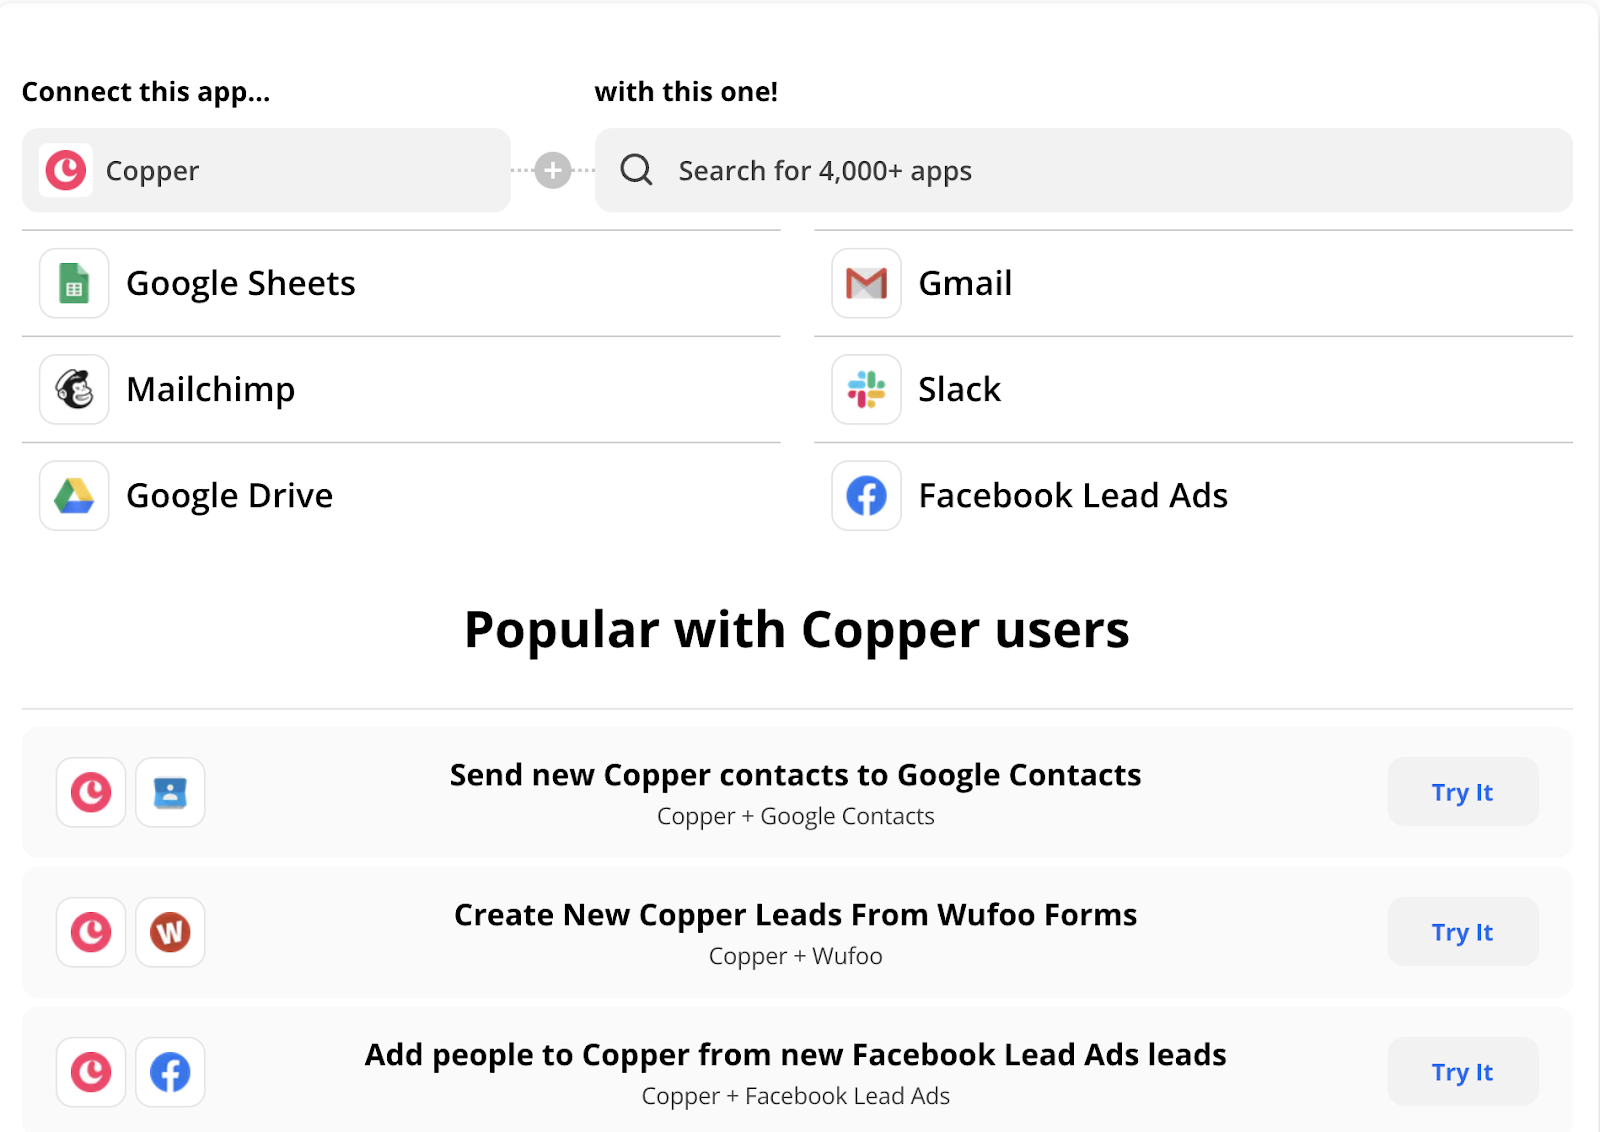Click the Popular with Copper users heading
The width and height of the screenshot is (1600, 1132).
point(797,630)
